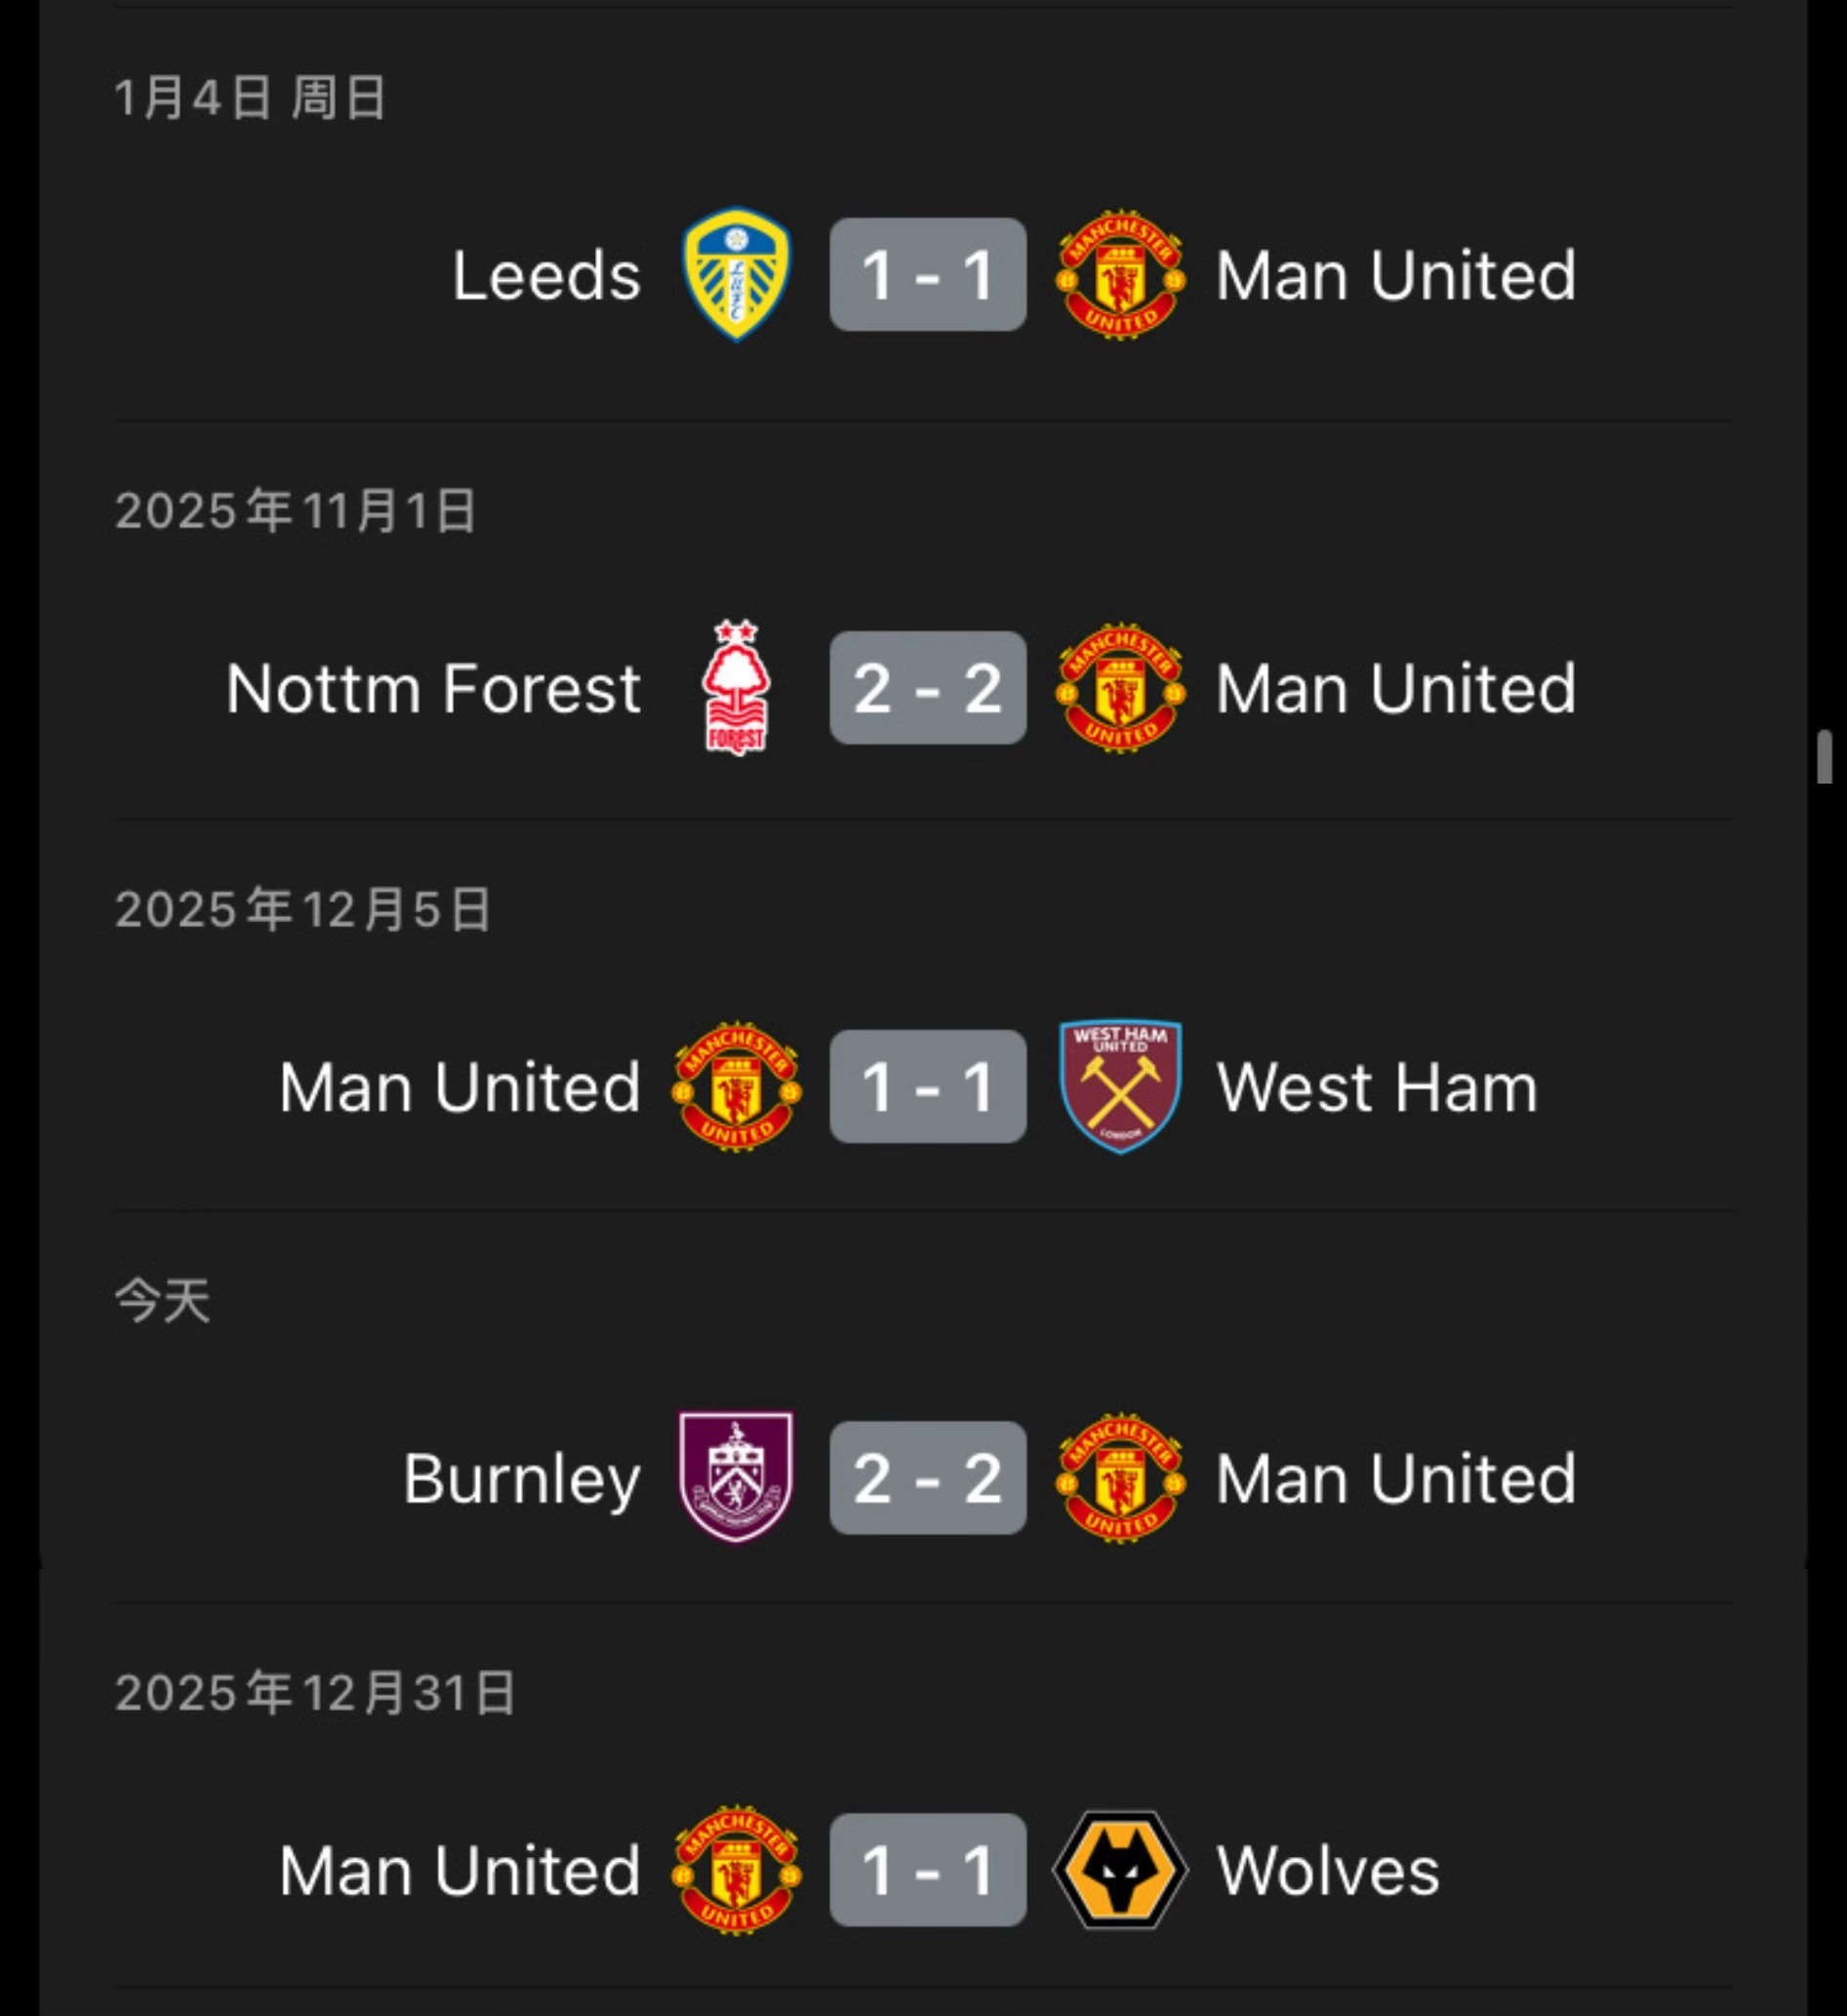Select the Wolves team name
This screenshot has width=1847, height=2016.
coord(1328,1871)
